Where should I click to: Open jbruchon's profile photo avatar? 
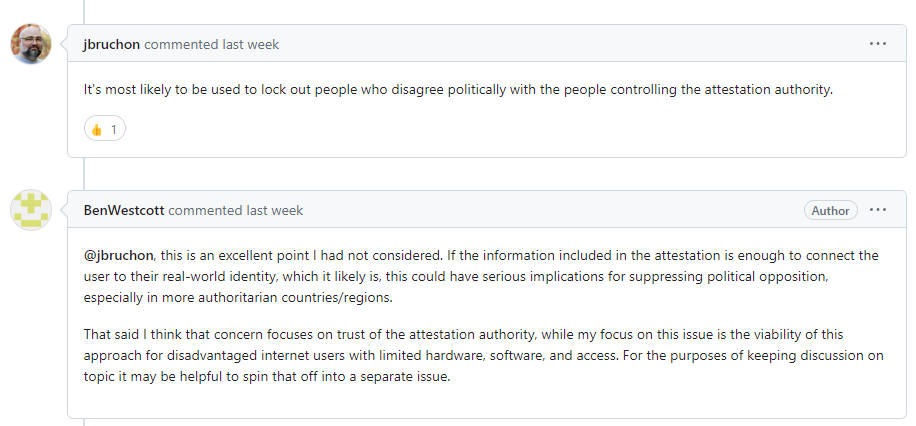[31, 44]
